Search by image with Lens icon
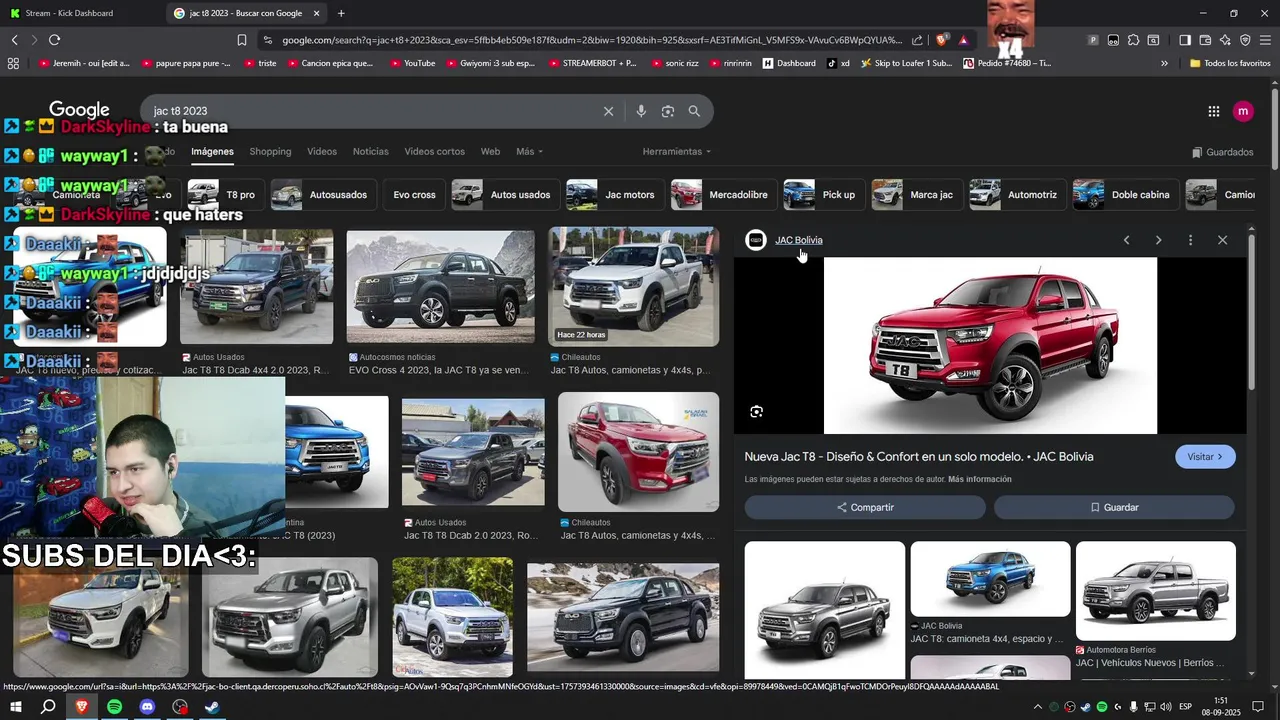Viewport: 1280px width, 720px height. pos(668,111)
